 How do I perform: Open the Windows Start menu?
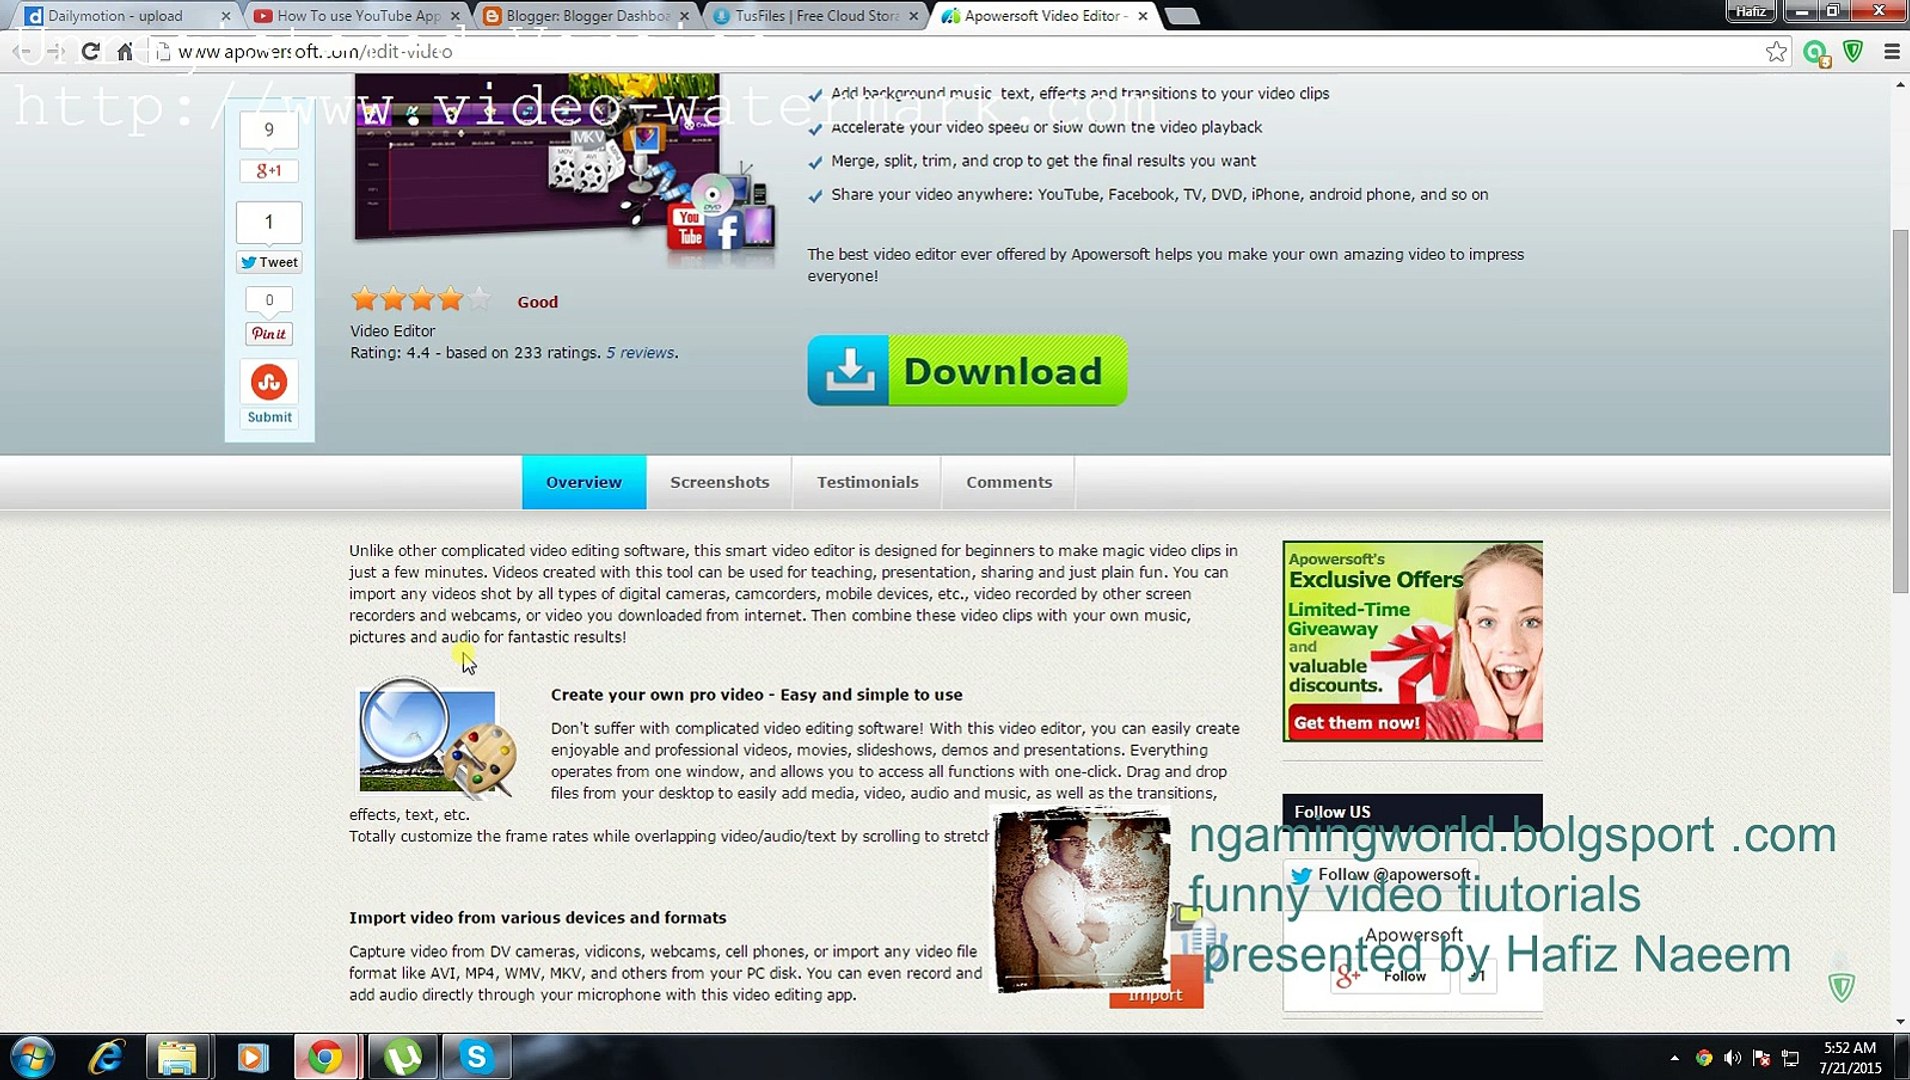pyautogui.click(x=32, y=1057)
